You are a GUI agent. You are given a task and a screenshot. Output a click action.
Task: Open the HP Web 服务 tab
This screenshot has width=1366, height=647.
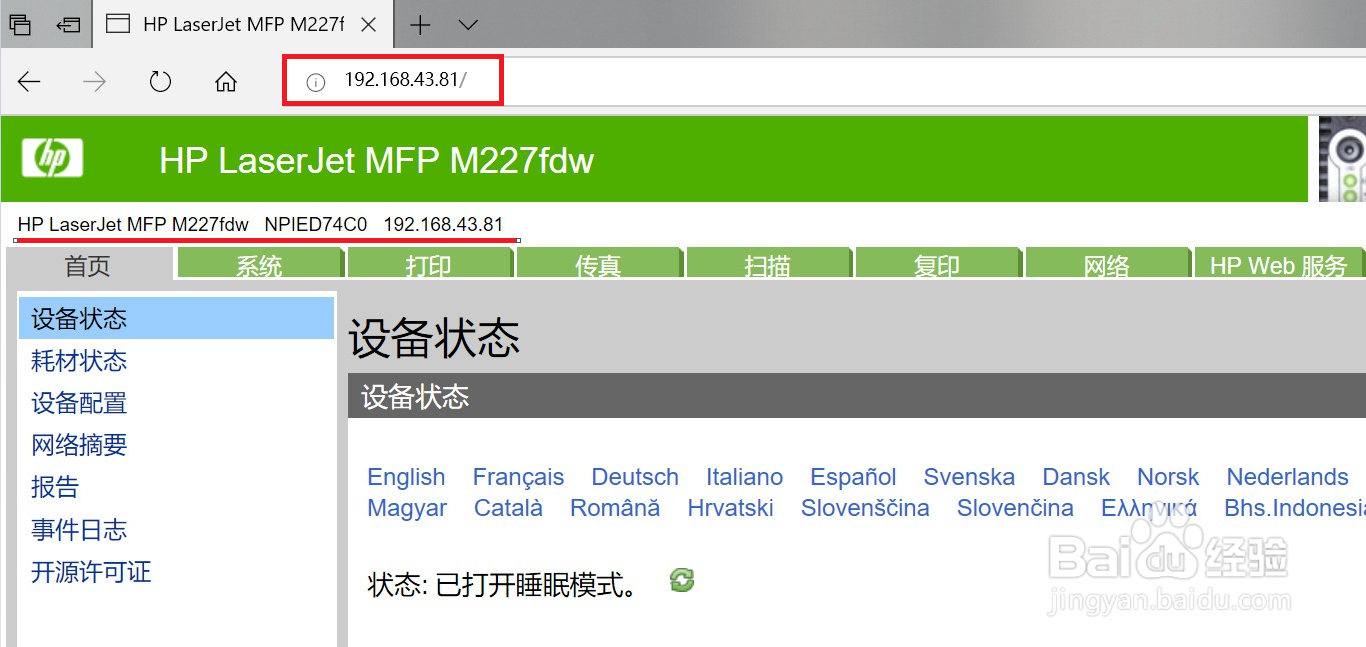click(1280, 264)
